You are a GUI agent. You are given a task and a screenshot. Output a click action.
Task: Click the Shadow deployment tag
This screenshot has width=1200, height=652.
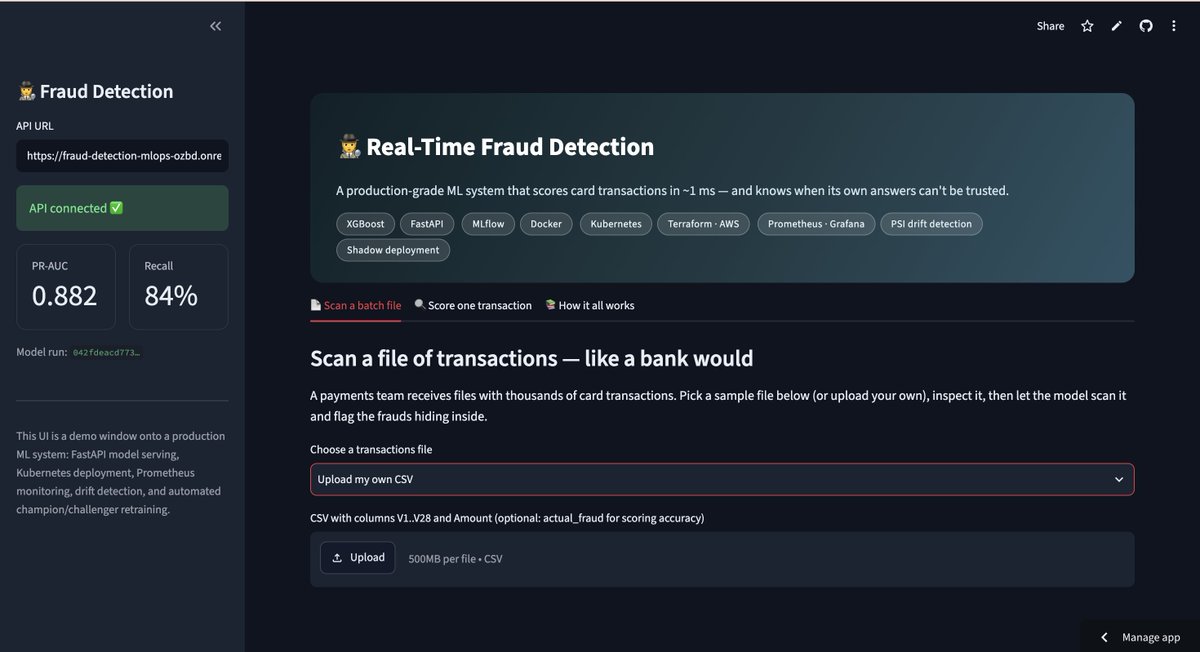pyautogui.click(x=393, y=250)
